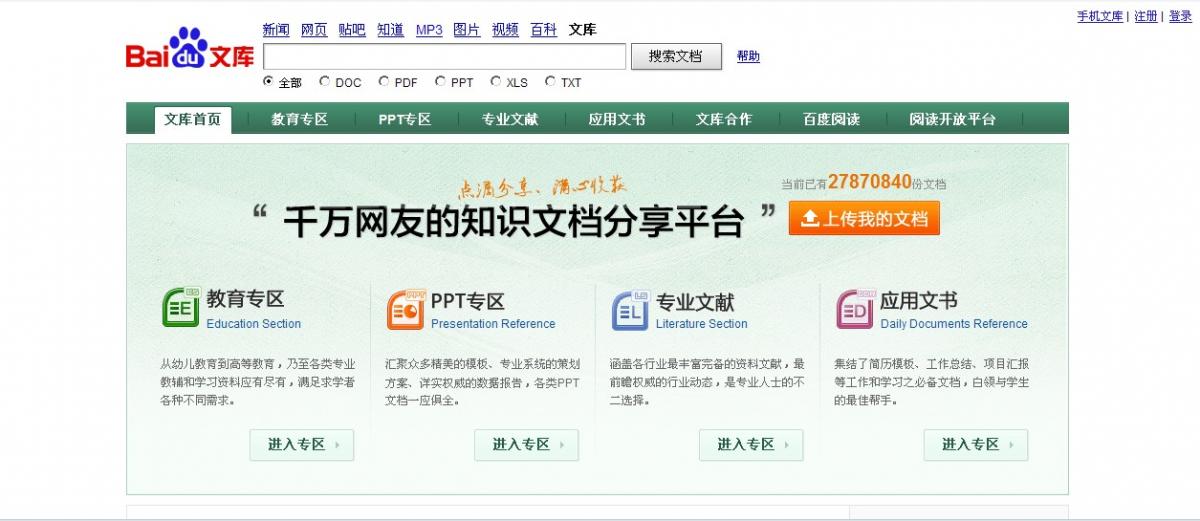Open the 百度阅读 navigation tab
Viewport: 1200px width, 521px height.
tap(831, 119)
